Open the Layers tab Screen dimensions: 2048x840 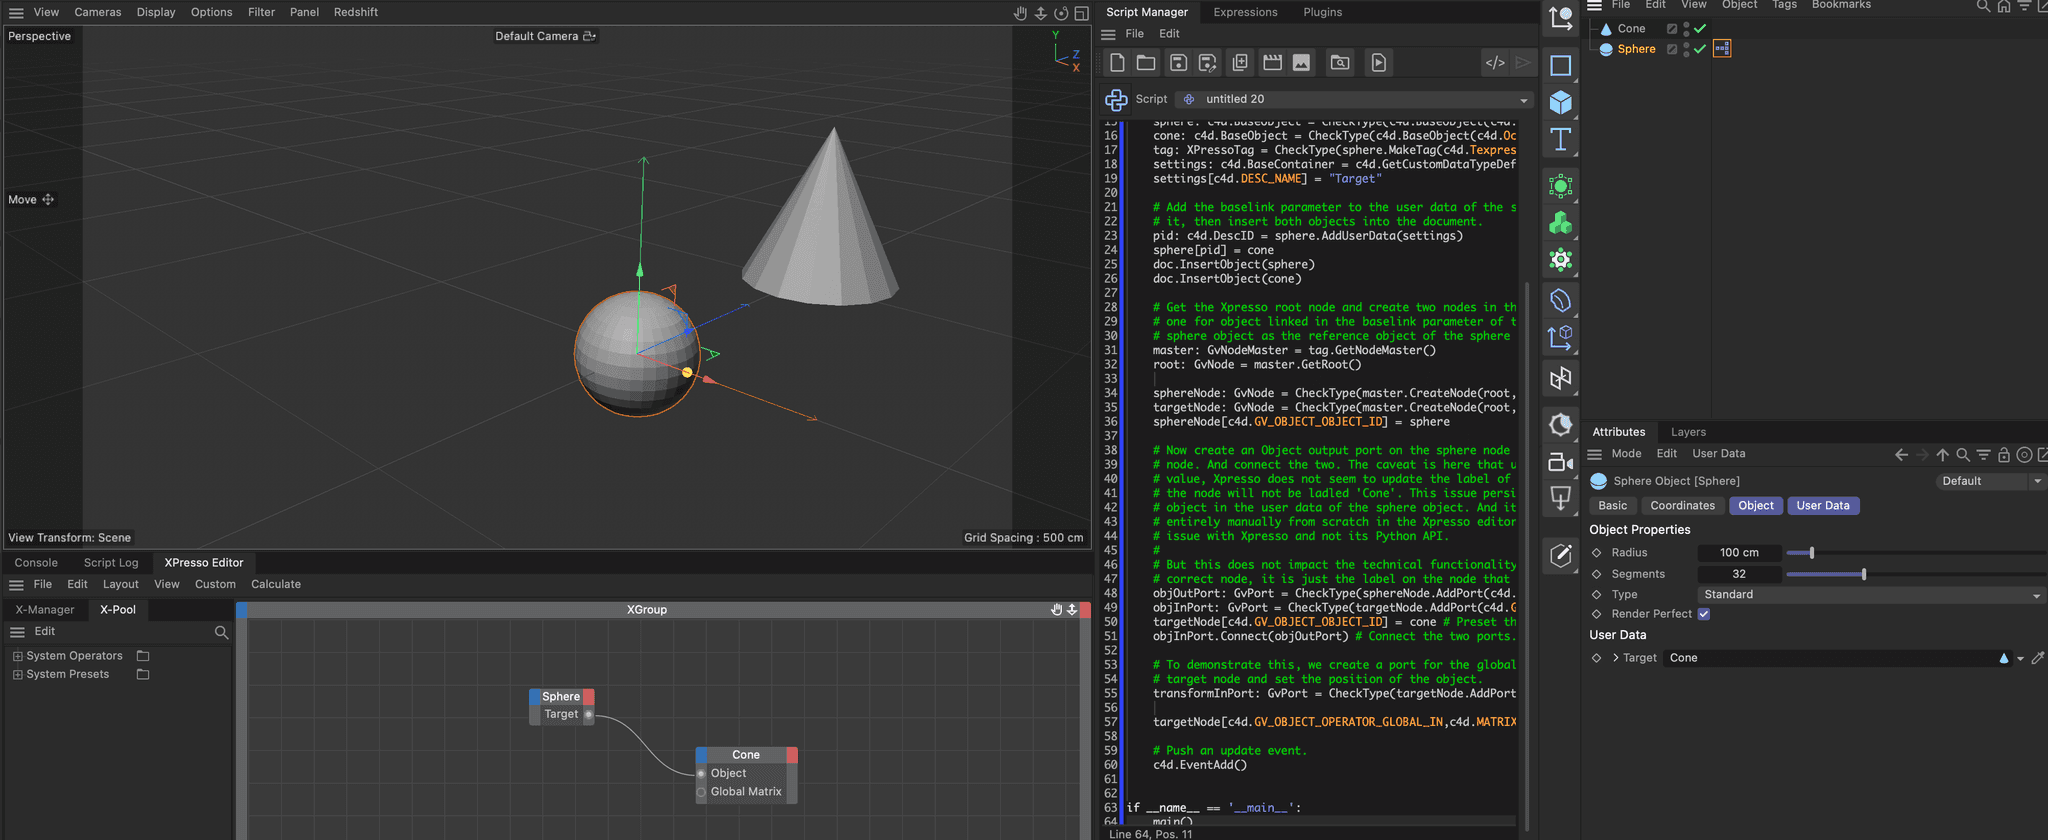(x=1688, y=432)
